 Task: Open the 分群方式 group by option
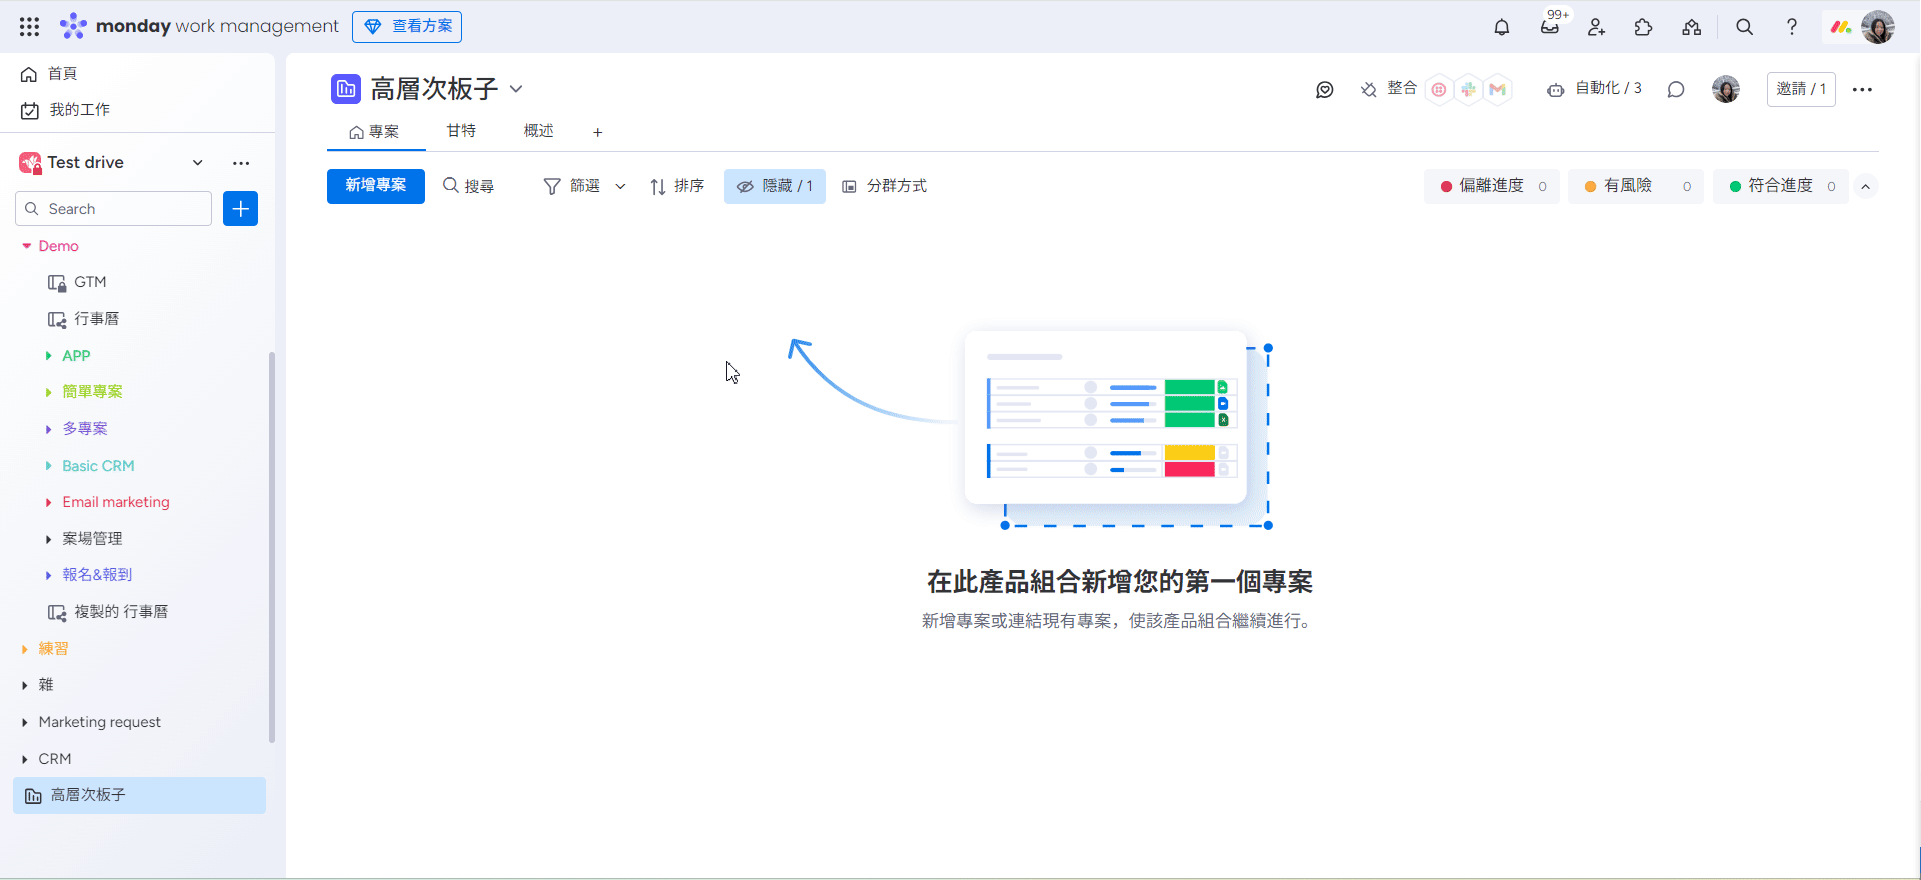884,186
